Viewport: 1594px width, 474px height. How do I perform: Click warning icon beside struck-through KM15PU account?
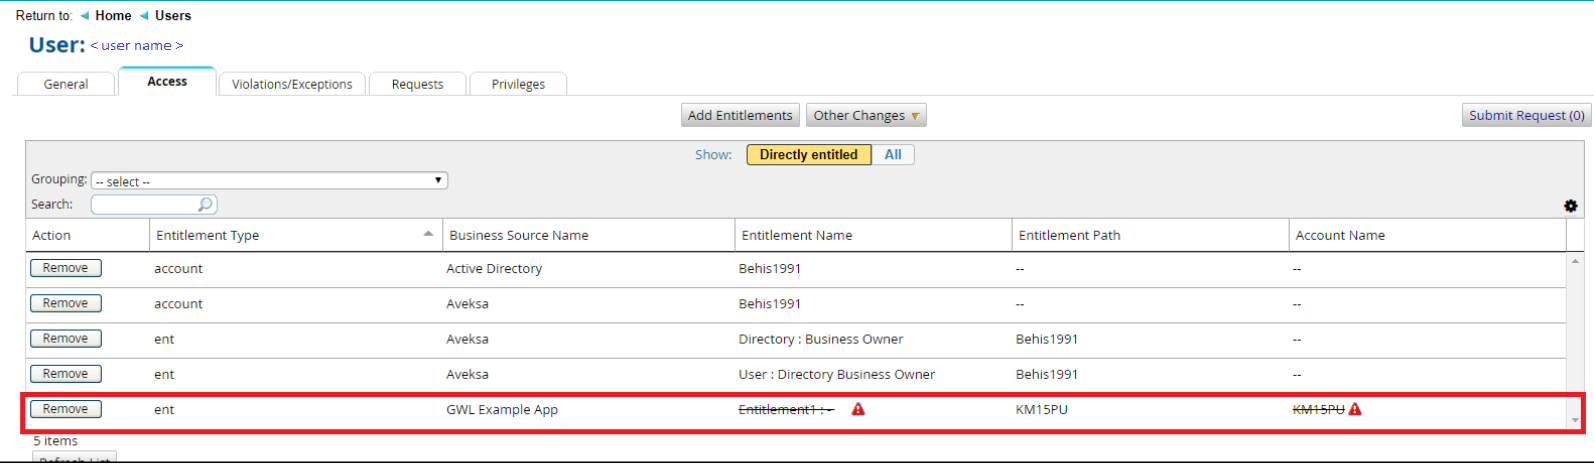pyautogui.click(x=1355, y=409)
